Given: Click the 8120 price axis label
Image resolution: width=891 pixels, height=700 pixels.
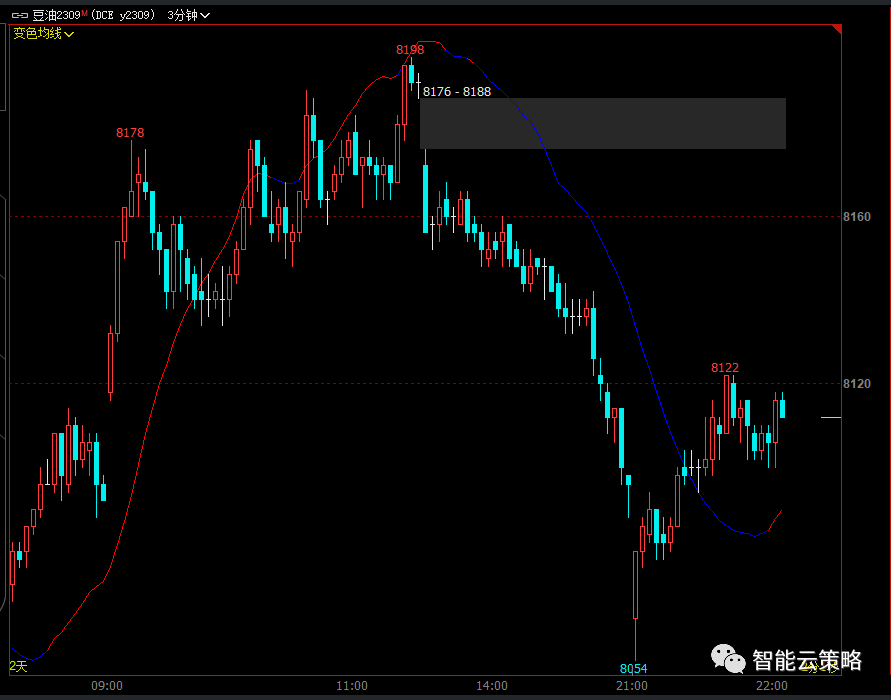Looking at the screenshot, I should click(856, 383).
